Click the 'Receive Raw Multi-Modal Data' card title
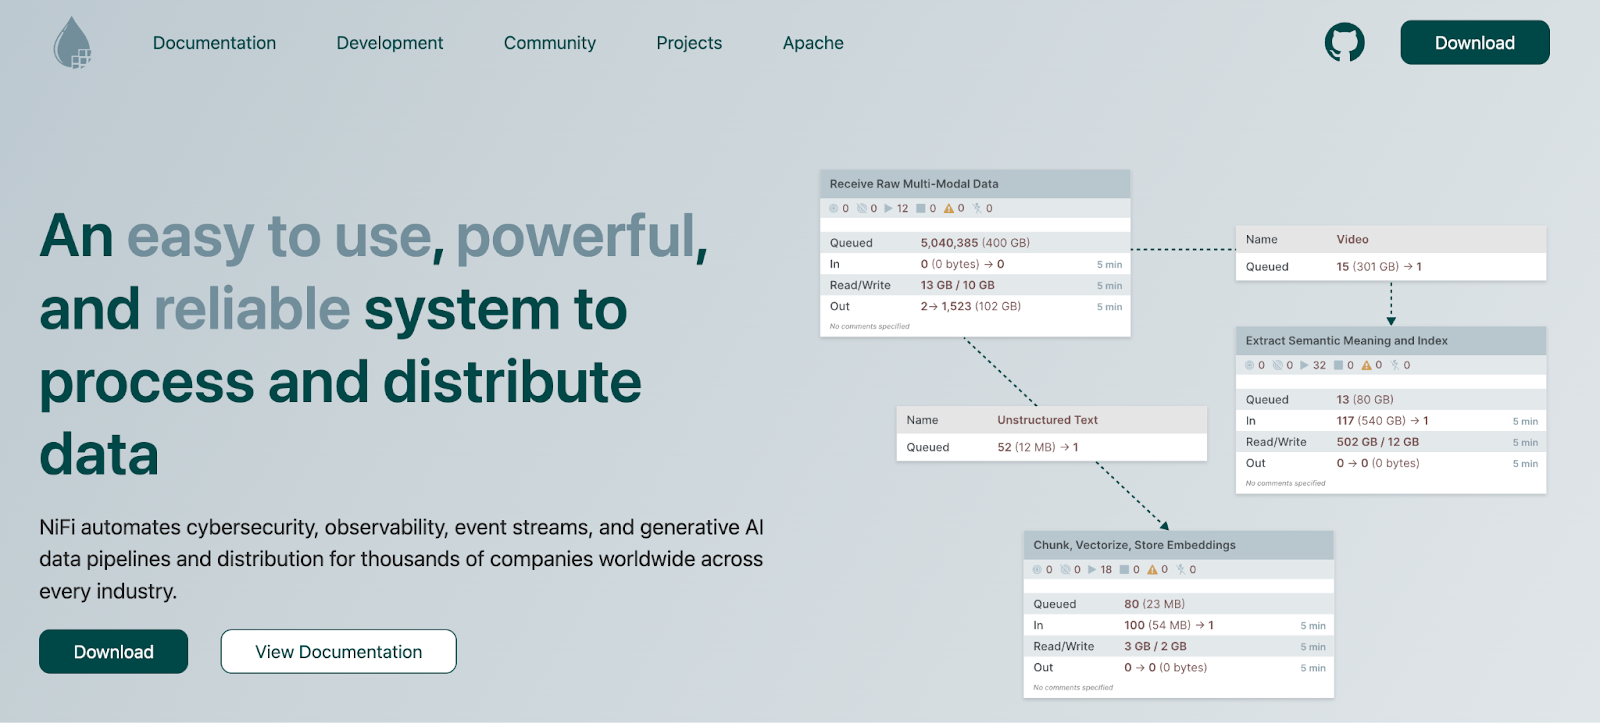The width and height of the screenshot is (1600, 723). point(914,184)
